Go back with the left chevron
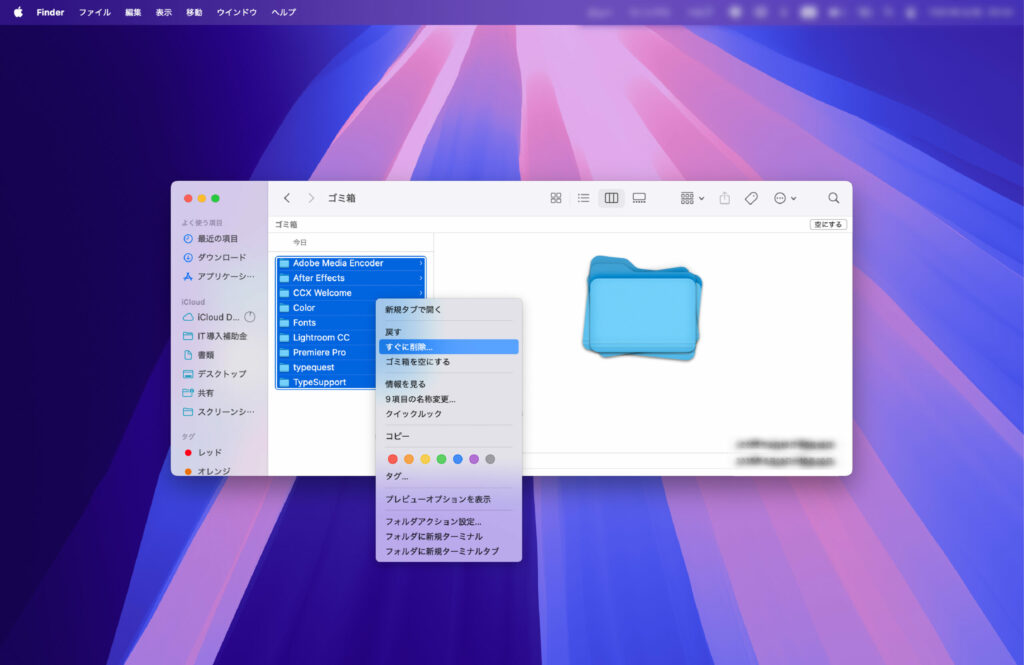This screenshot has width=1024, height=665. click(x=287, y=198)
